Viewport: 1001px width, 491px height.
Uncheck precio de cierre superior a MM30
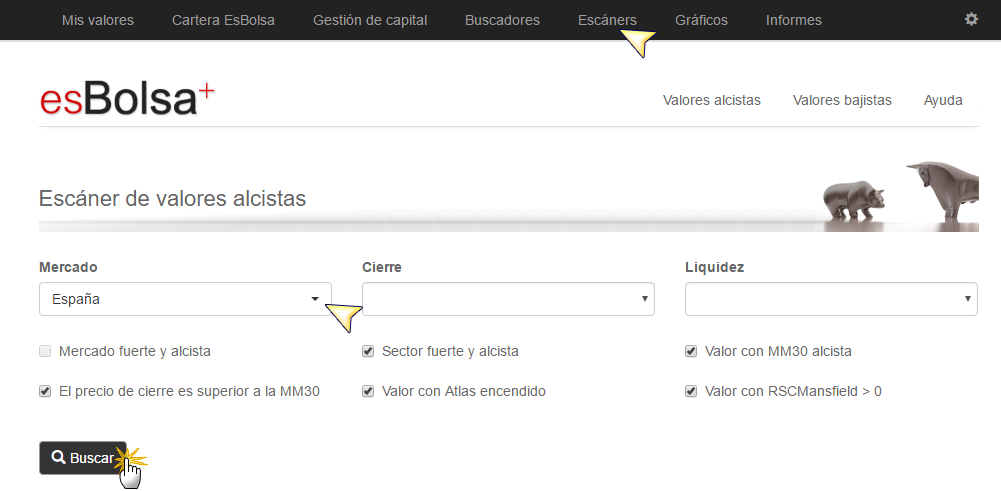click(x=45, y=391)
